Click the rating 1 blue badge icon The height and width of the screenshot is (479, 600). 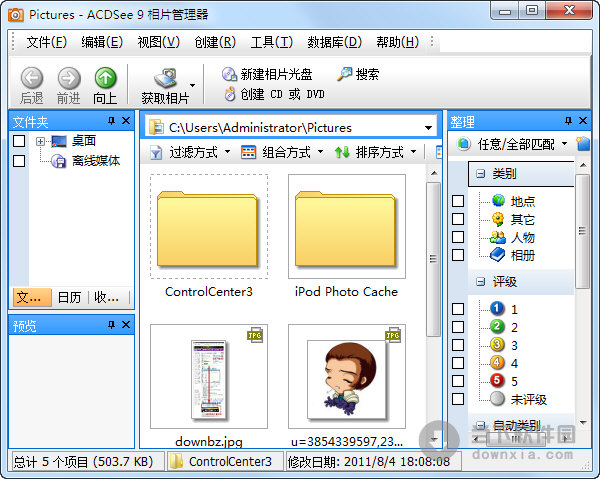tap(497, 308)
